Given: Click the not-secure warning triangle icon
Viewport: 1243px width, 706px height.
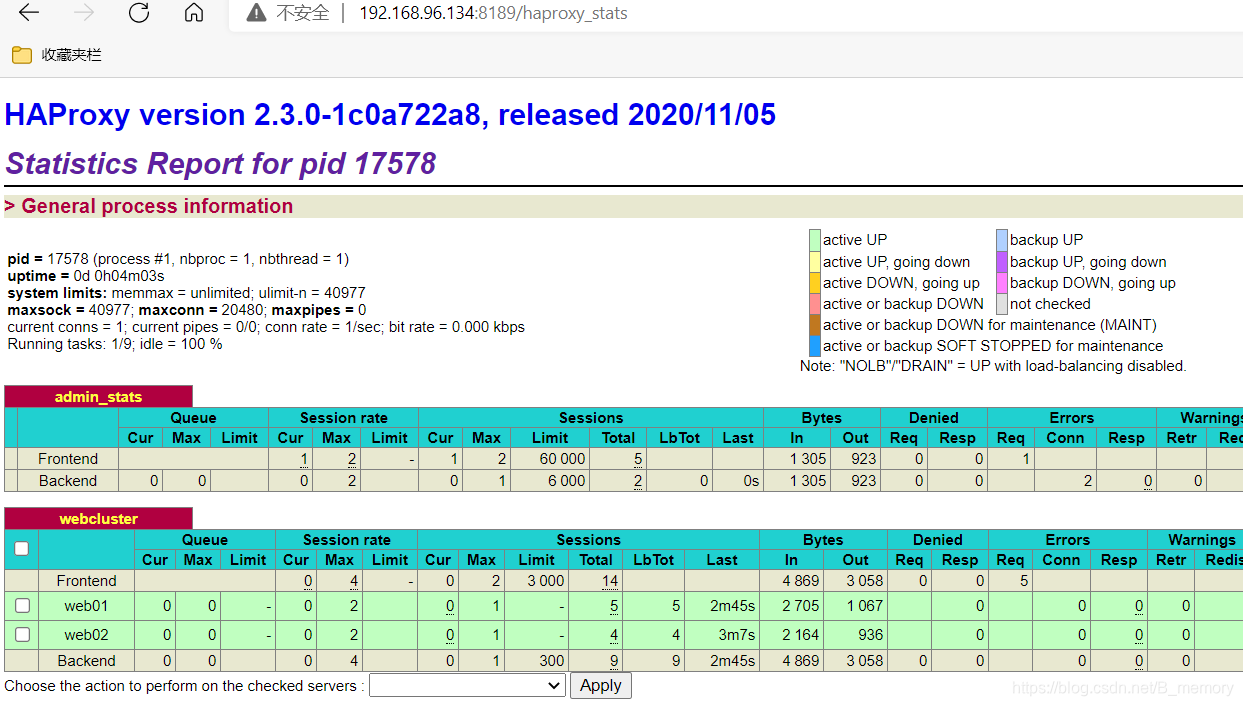Looking at the screenshot, I should (257, 13).
